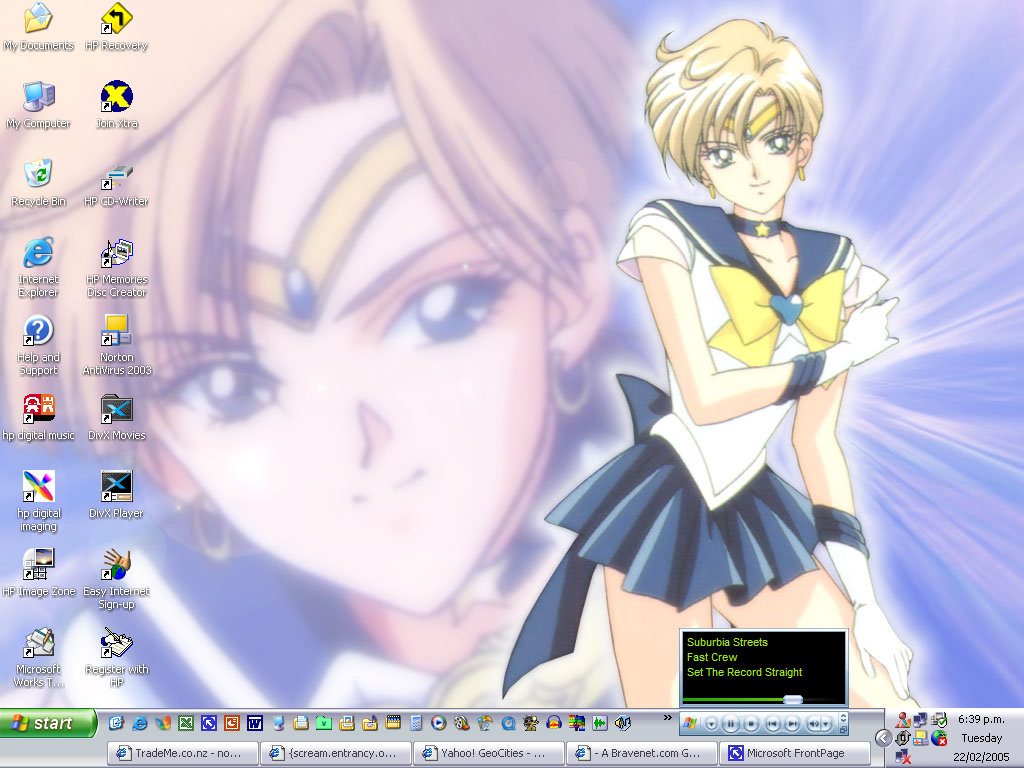
Task: Launch Movie Maker film reel icon
Action: (x=462, y=723)
